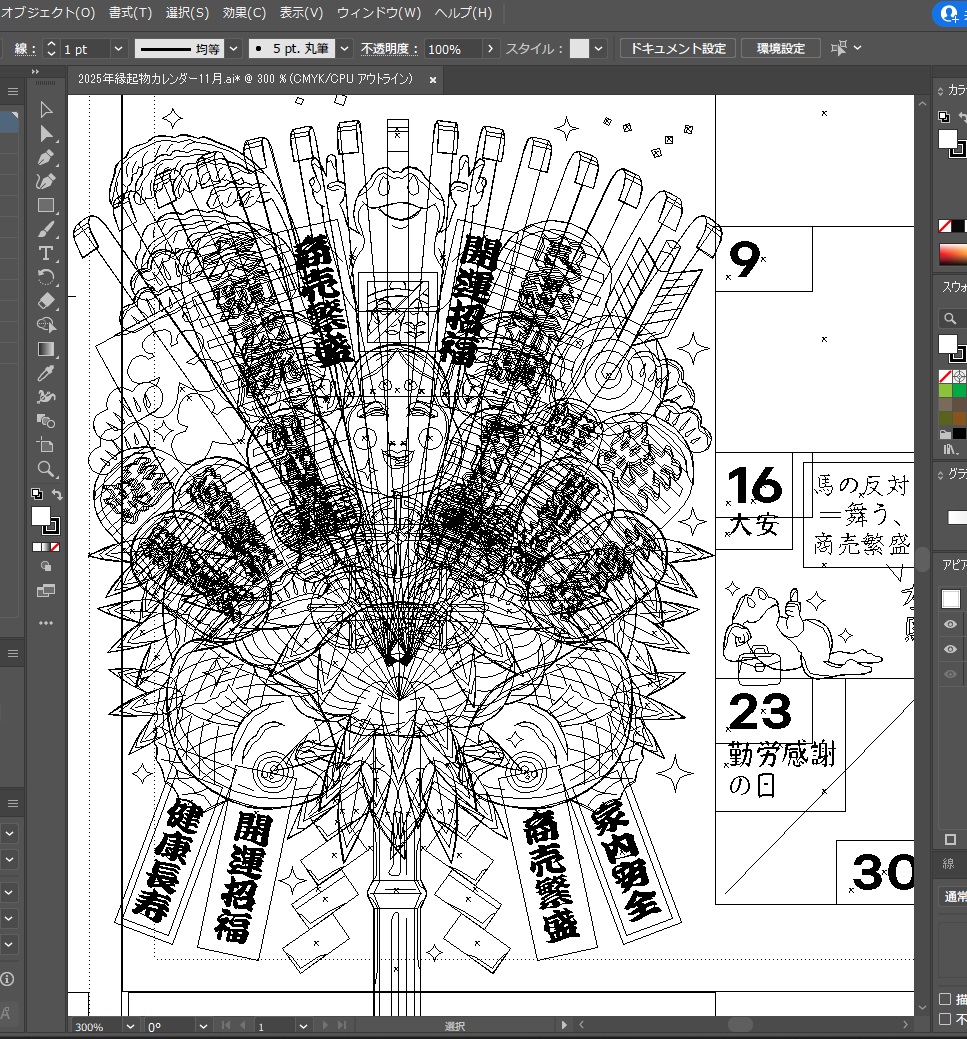This screenshot has height=1039, width=967.
Task: Toggle second eye icon in Appearance panel
Action: pos(950,649)
